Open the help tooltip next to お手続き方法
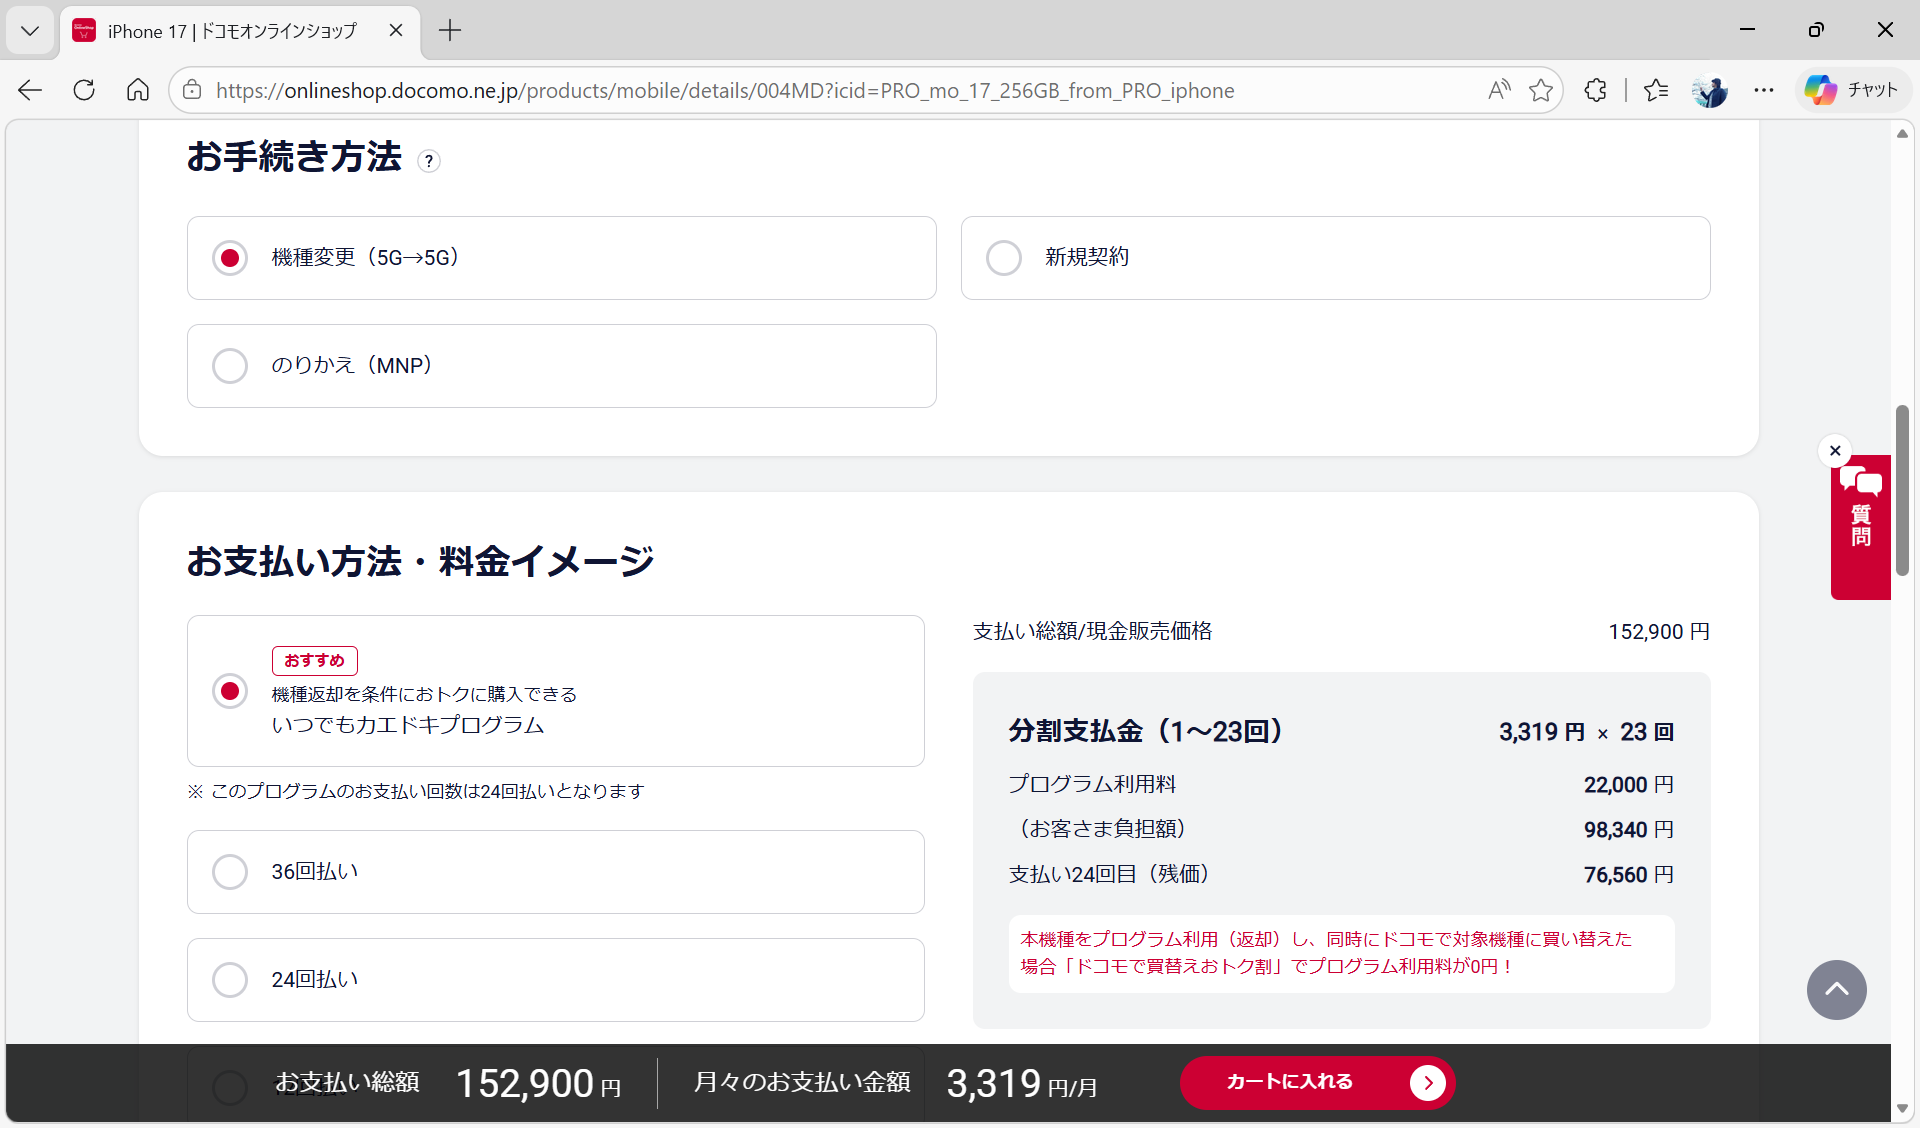1920x1128 pixels. point(429,161)
